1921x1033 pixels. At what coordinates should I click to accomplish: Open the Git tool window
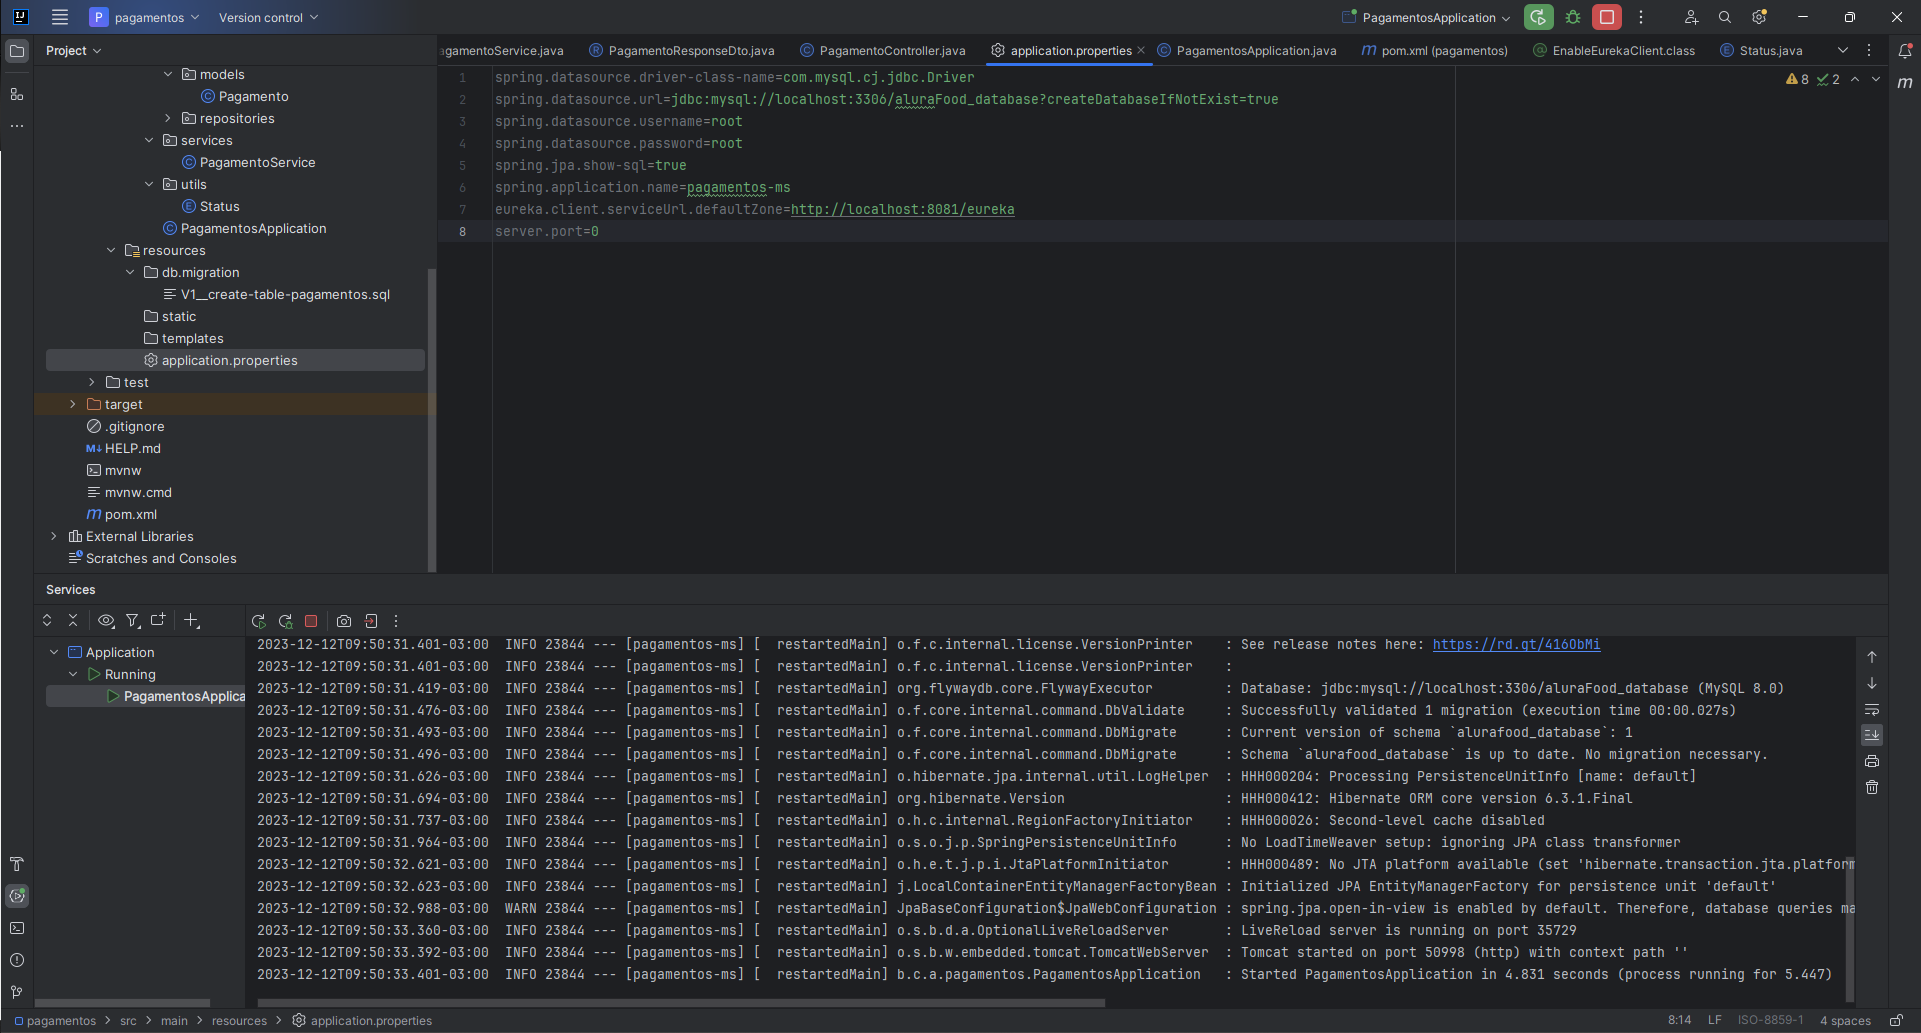pos(17,992)
